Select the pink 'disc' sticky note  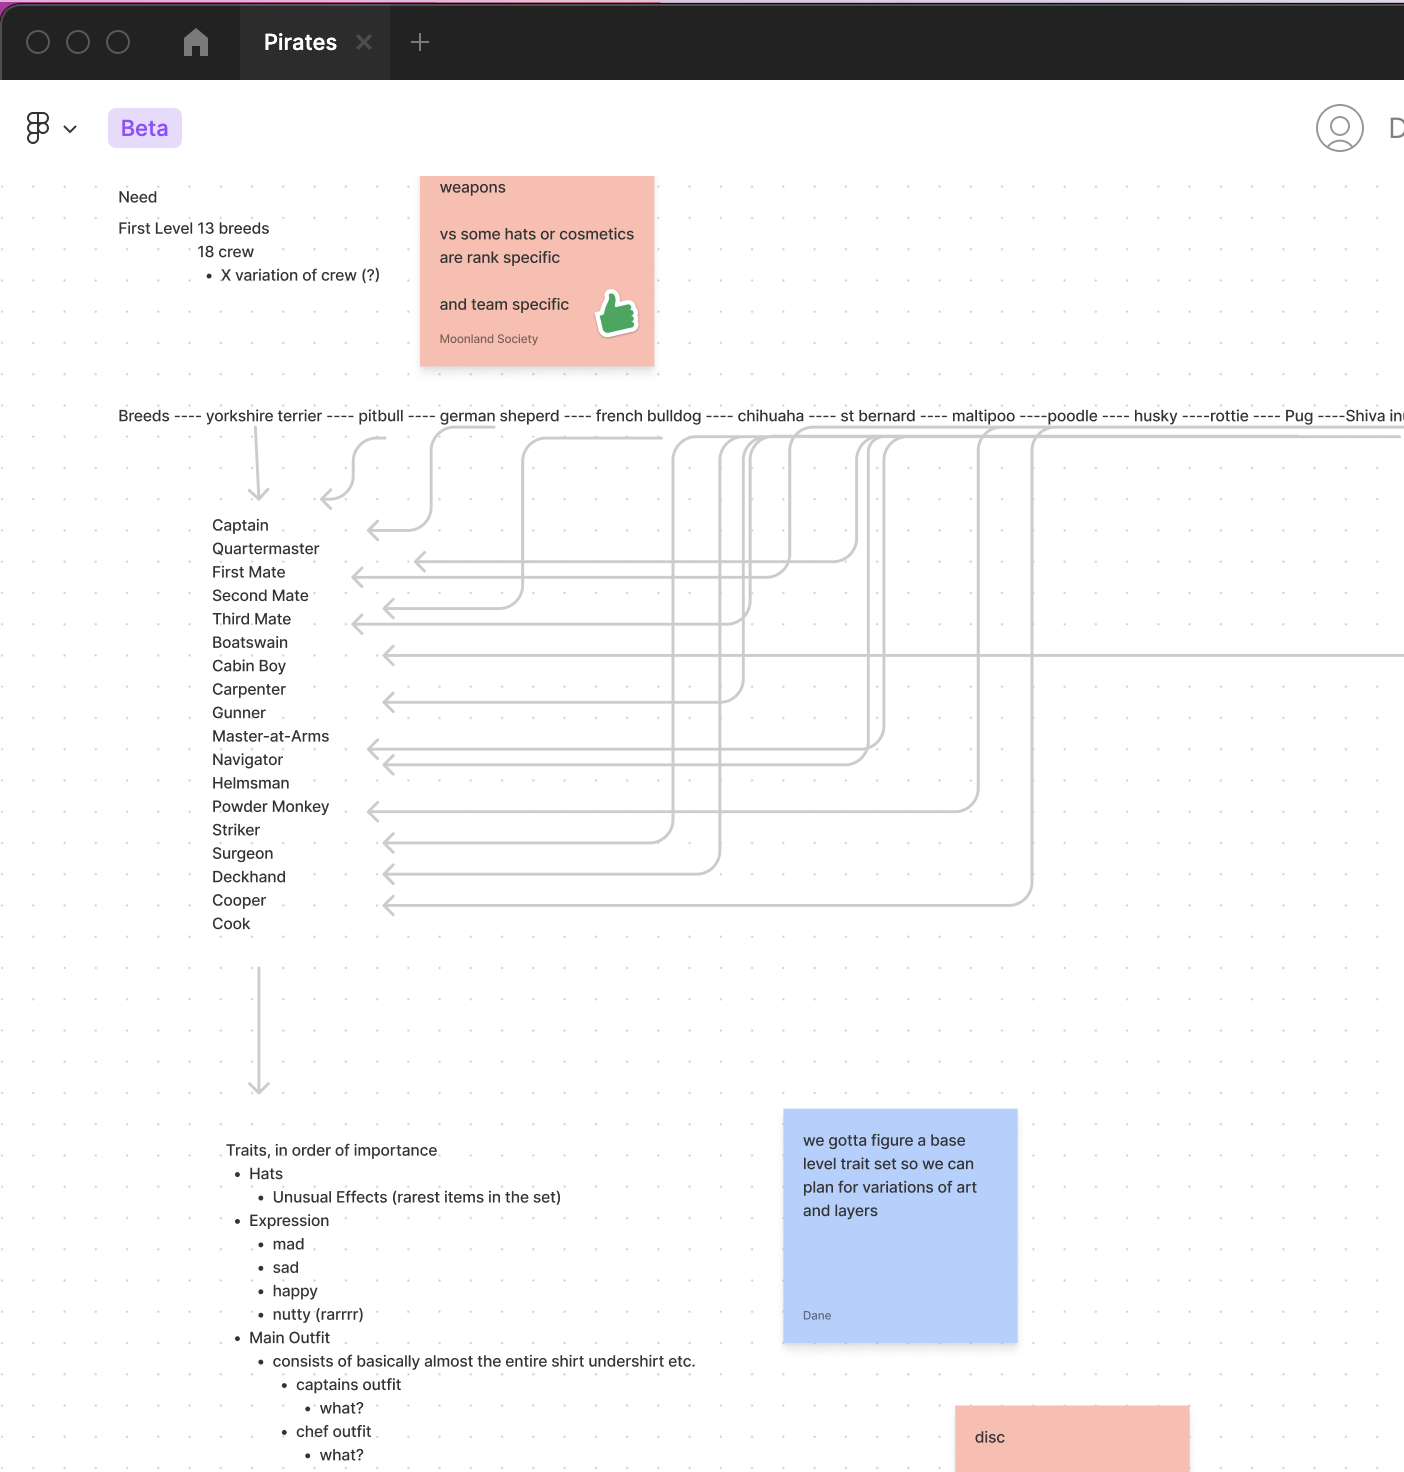click(1072, 1438)
